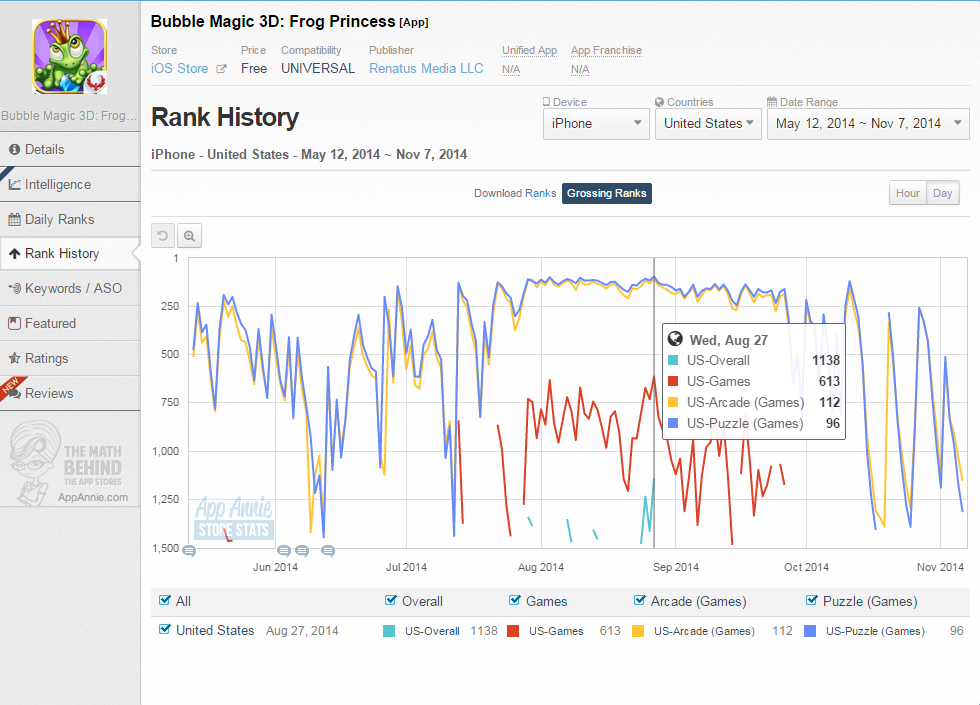Viewport: 980px width, 705px height.
Task: Click the Daily Ranks calendar icon
Action: point(14,219)
